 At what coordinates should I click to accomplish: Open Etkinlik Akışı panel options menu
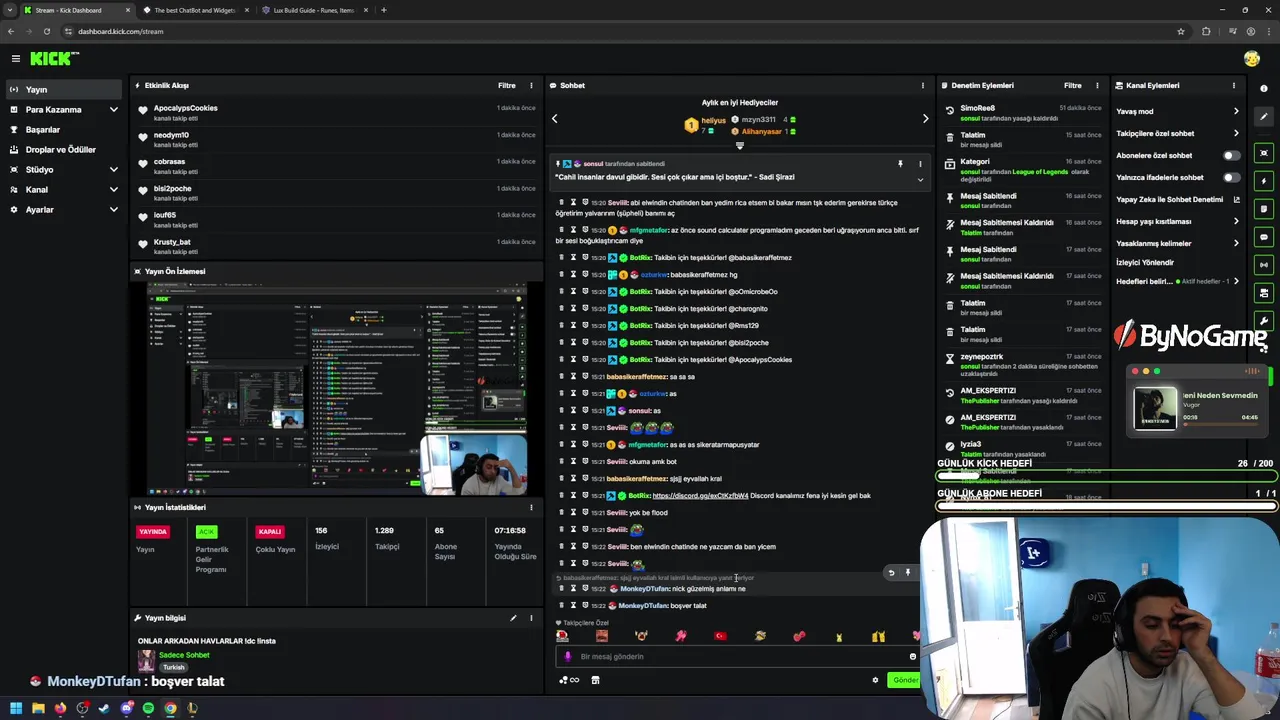point(531,85)
